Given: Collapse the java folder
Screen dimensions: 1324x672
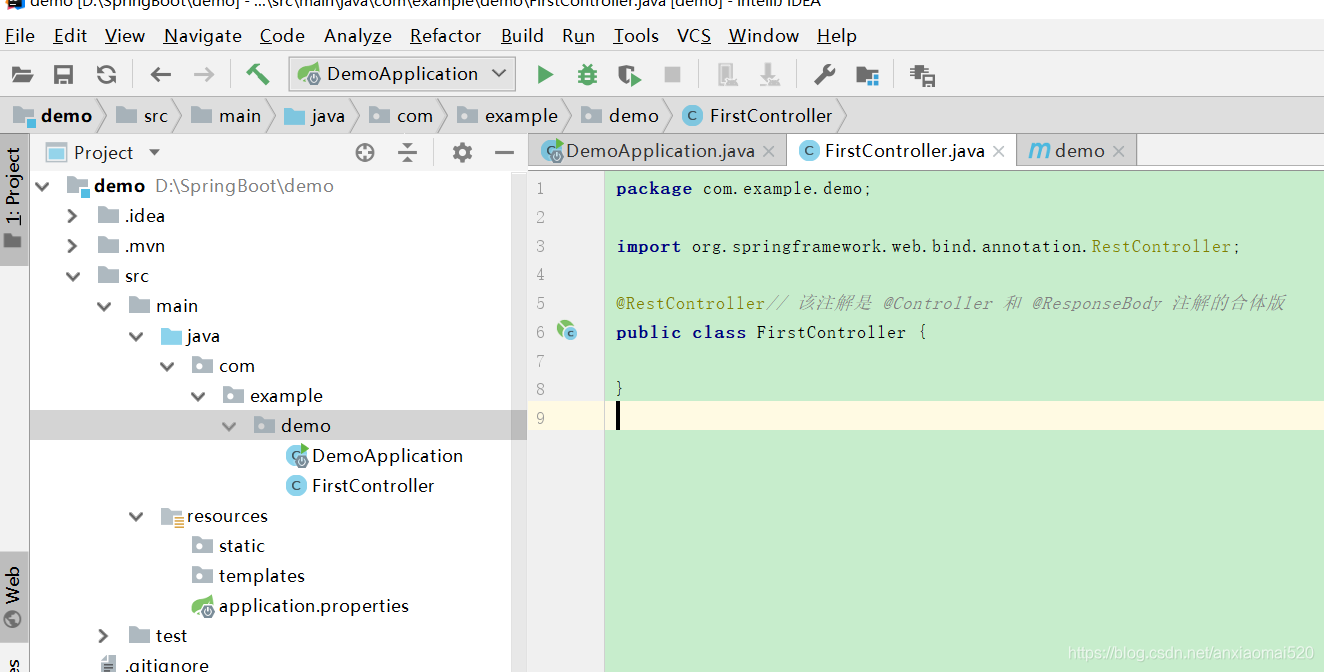Looking at the screenshot, I should click(136, 336).
